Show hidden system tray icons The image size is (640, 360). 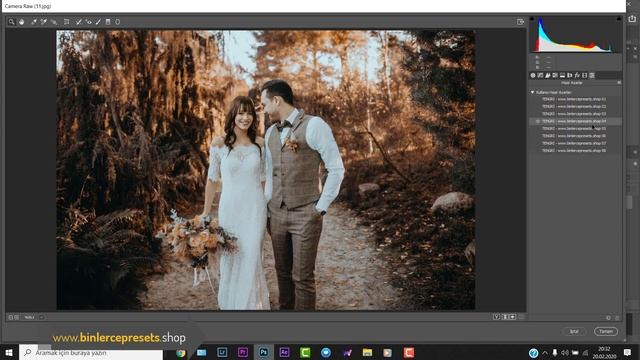coord(544,353)
